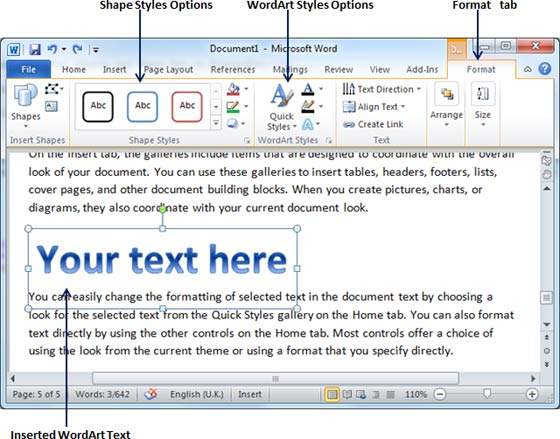Click the green rotation handle of WordArt
Image resolution: width=560 pixels, height=439 pixels.
[x=162, y=209]
